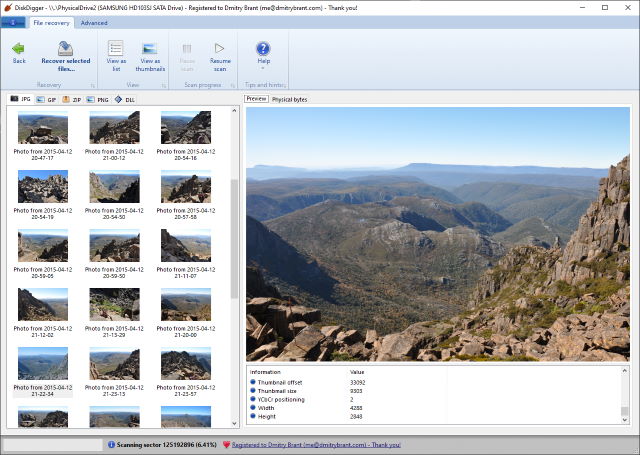Open the DLL file type tab
Screen dimensions: 640x455
coord(124,100)
